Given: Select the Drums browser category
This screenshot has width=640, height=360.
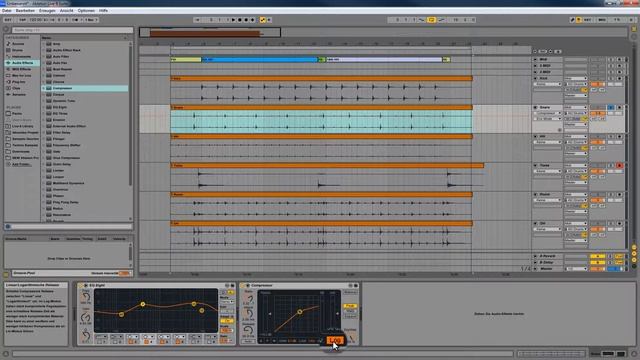Looking at the screenshot, I should click(17, 50).
